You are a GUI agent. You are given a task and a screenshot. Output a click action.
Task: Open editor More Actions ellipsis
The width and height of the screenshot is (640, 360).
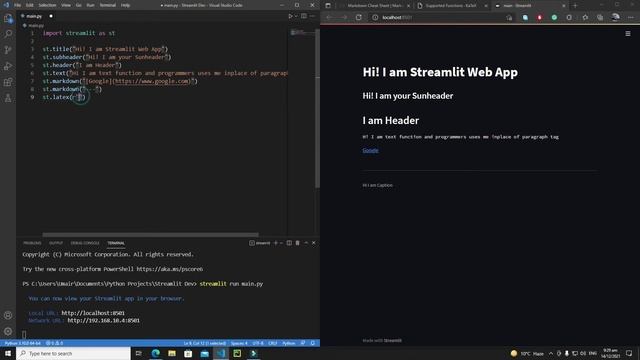pos(312,16)
